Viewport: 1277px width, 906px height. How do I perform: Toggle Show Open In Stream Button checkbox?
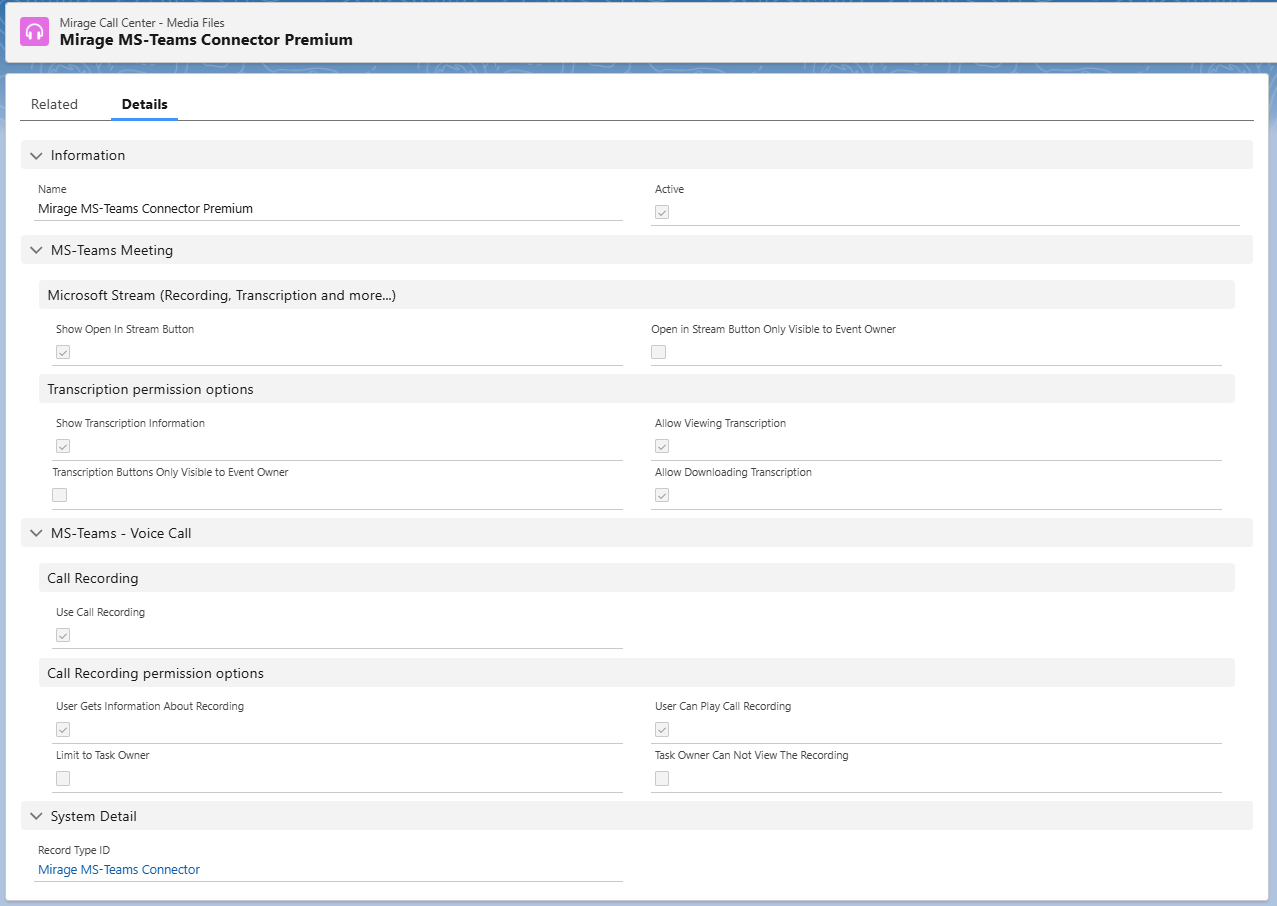pyautogui.click(x=63, y=352)
